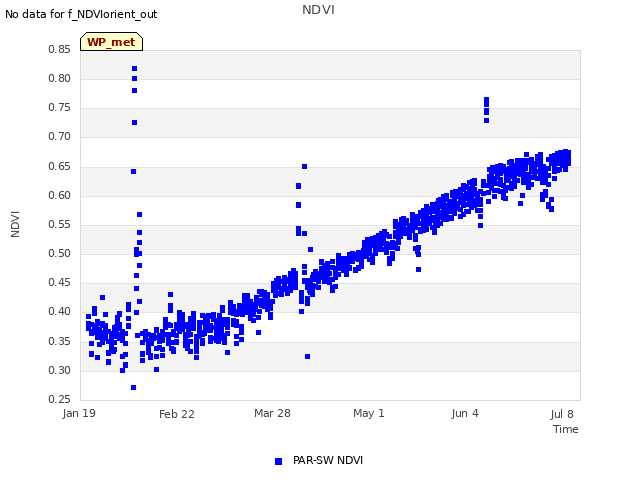Click the 0.35 y-axis value
The height and width of the screenshot is (480, 640).
pos(60,341)
